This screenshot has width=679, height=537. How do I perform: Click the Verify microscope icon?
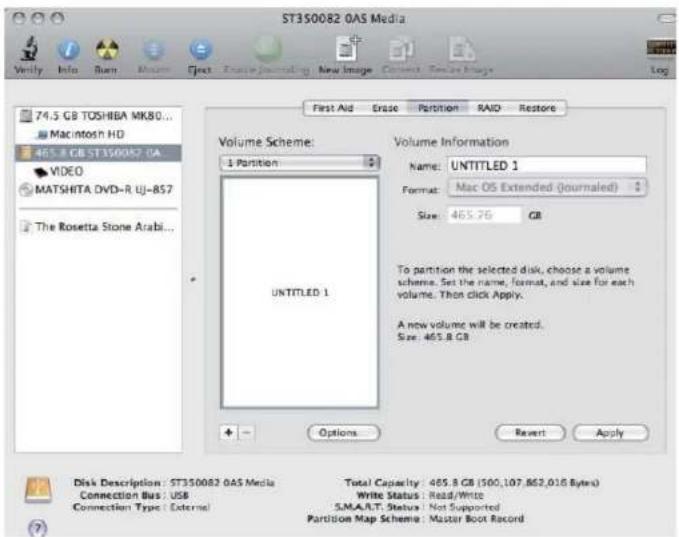tap(29, 49)
